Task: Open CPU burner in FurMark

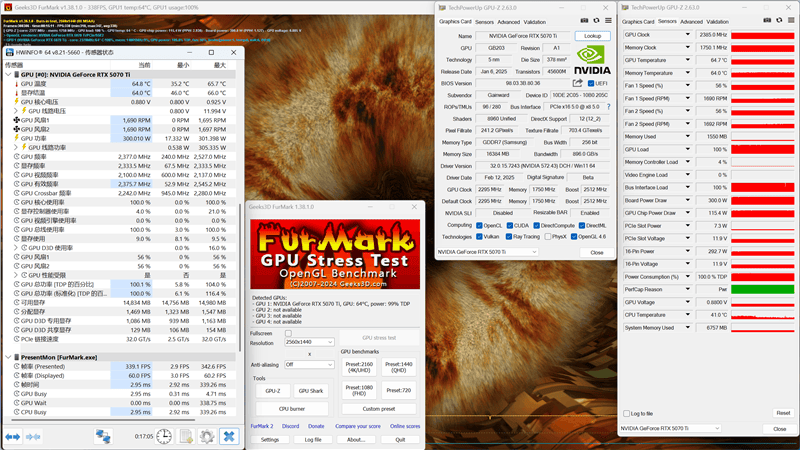Action: (x=292, y=409)
